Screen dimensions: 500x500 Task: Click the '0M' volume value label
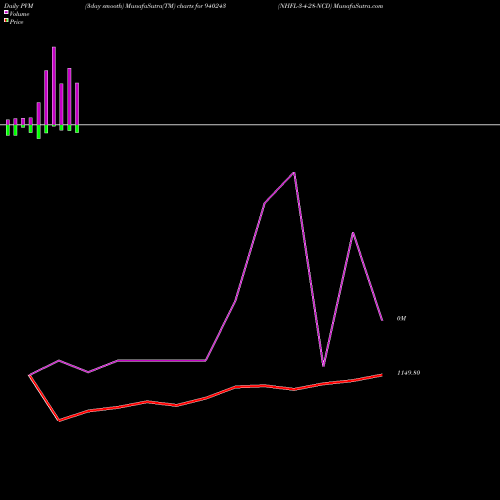[x=401, y=319]
